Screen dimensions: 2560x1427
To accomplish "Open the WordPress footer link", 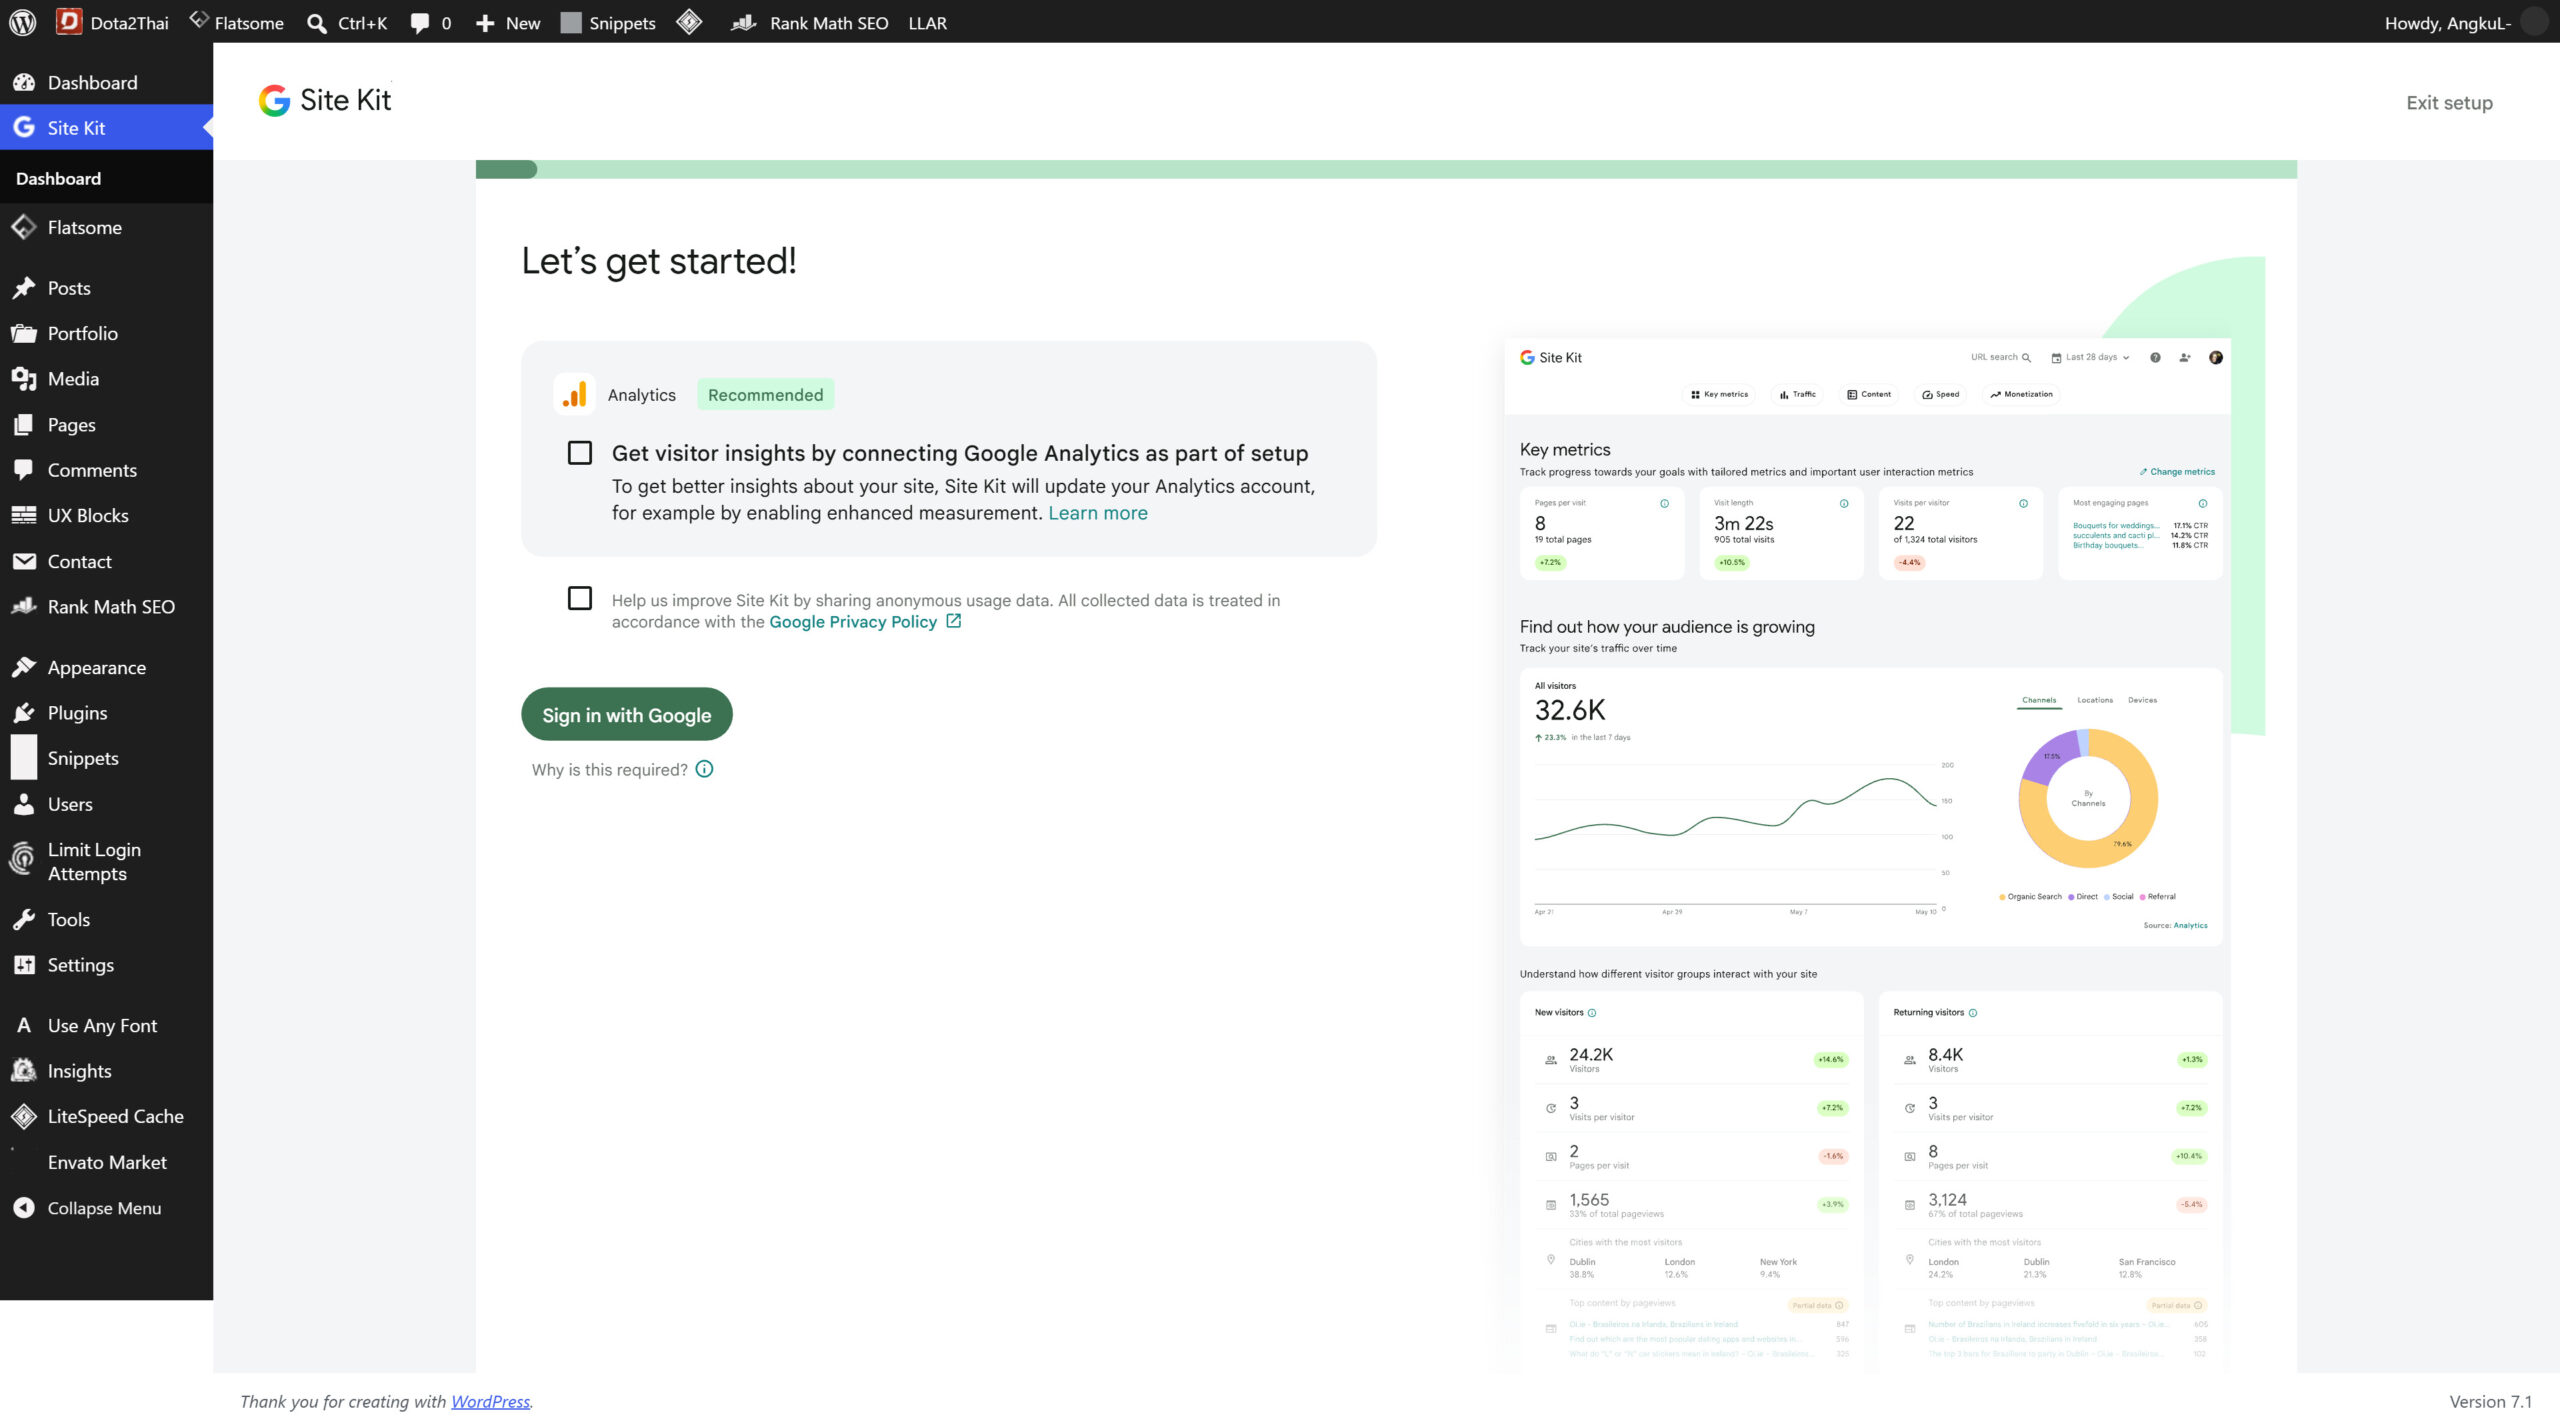I will click(x=490, y=1401).
